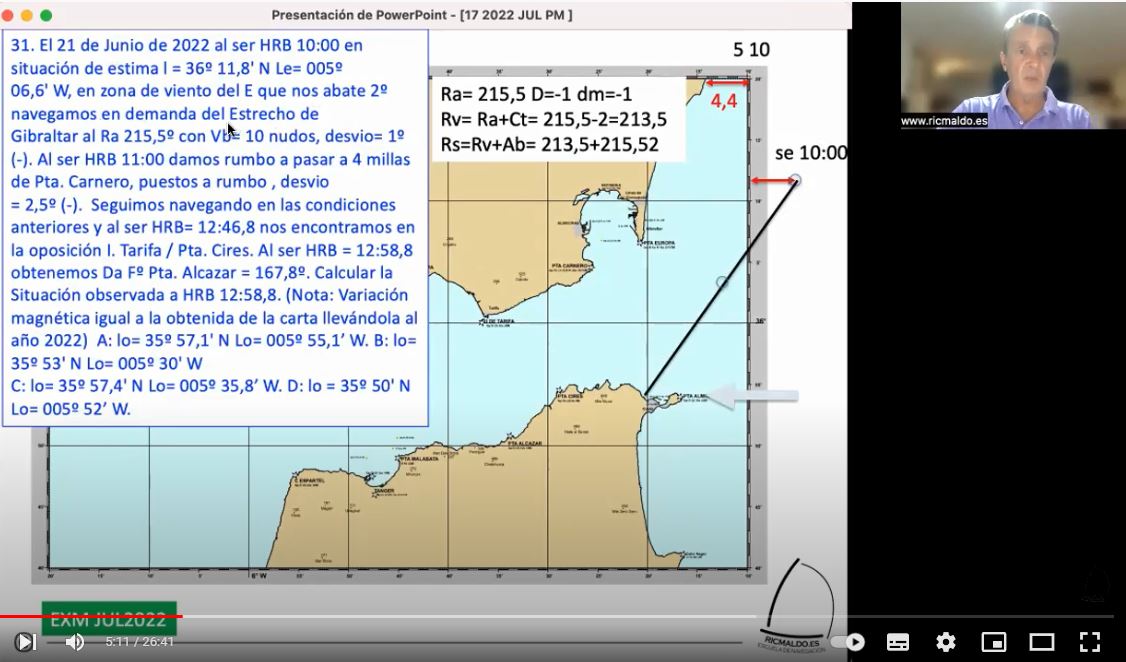Viewport: 1126px width, 662px height.
Task: Click the www.ricmaldo.es link on webcam
Action: tap(942, 121)
